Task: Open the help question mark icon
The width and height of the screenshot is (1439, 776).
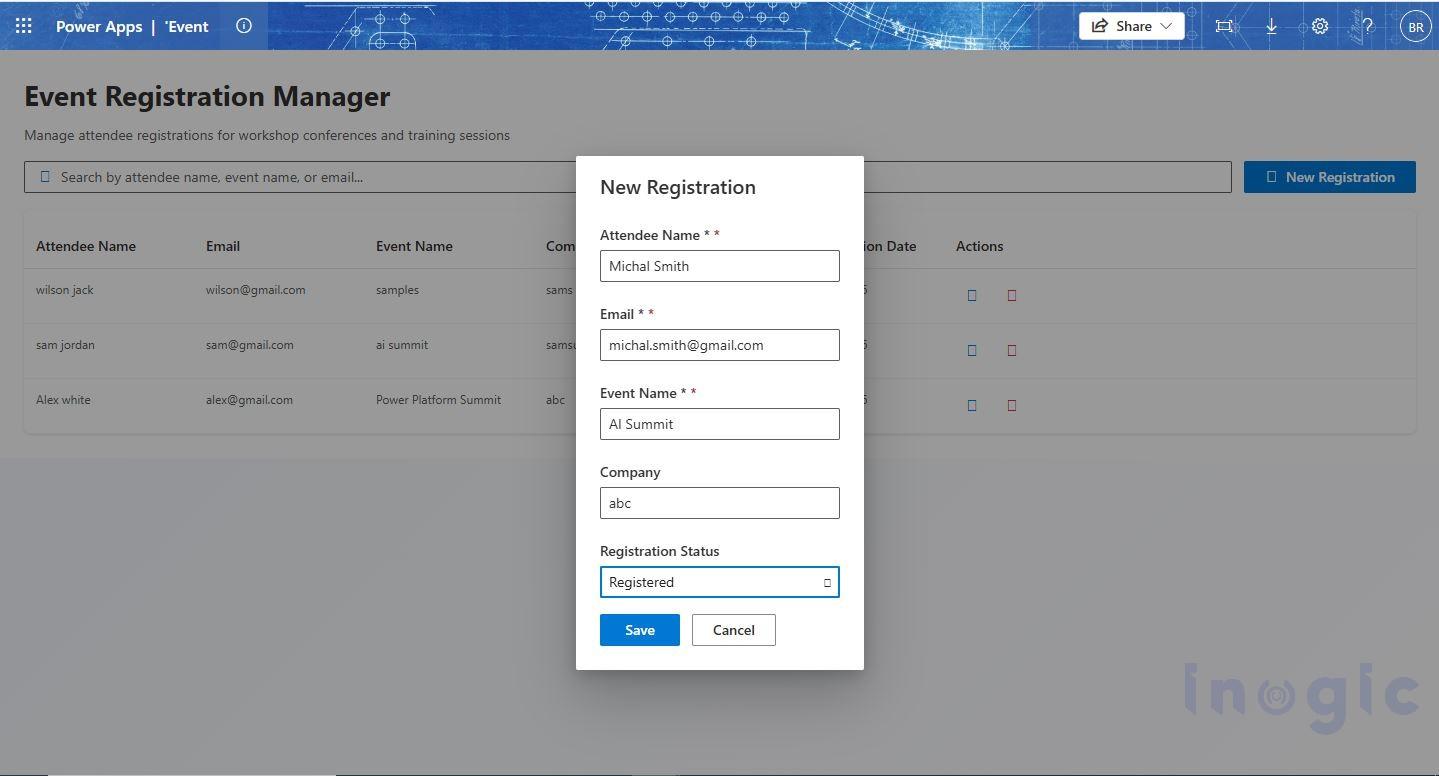Action: (x=1367, y=26)
